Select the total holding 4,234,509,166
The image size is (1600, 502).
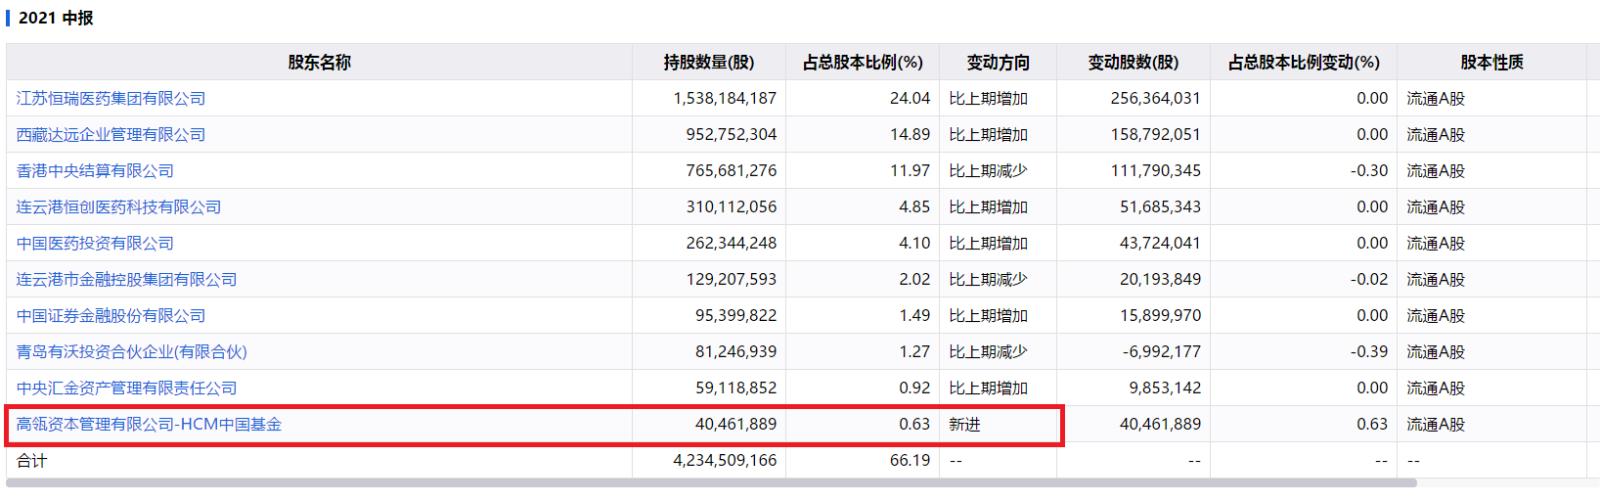tap(725, 460)
